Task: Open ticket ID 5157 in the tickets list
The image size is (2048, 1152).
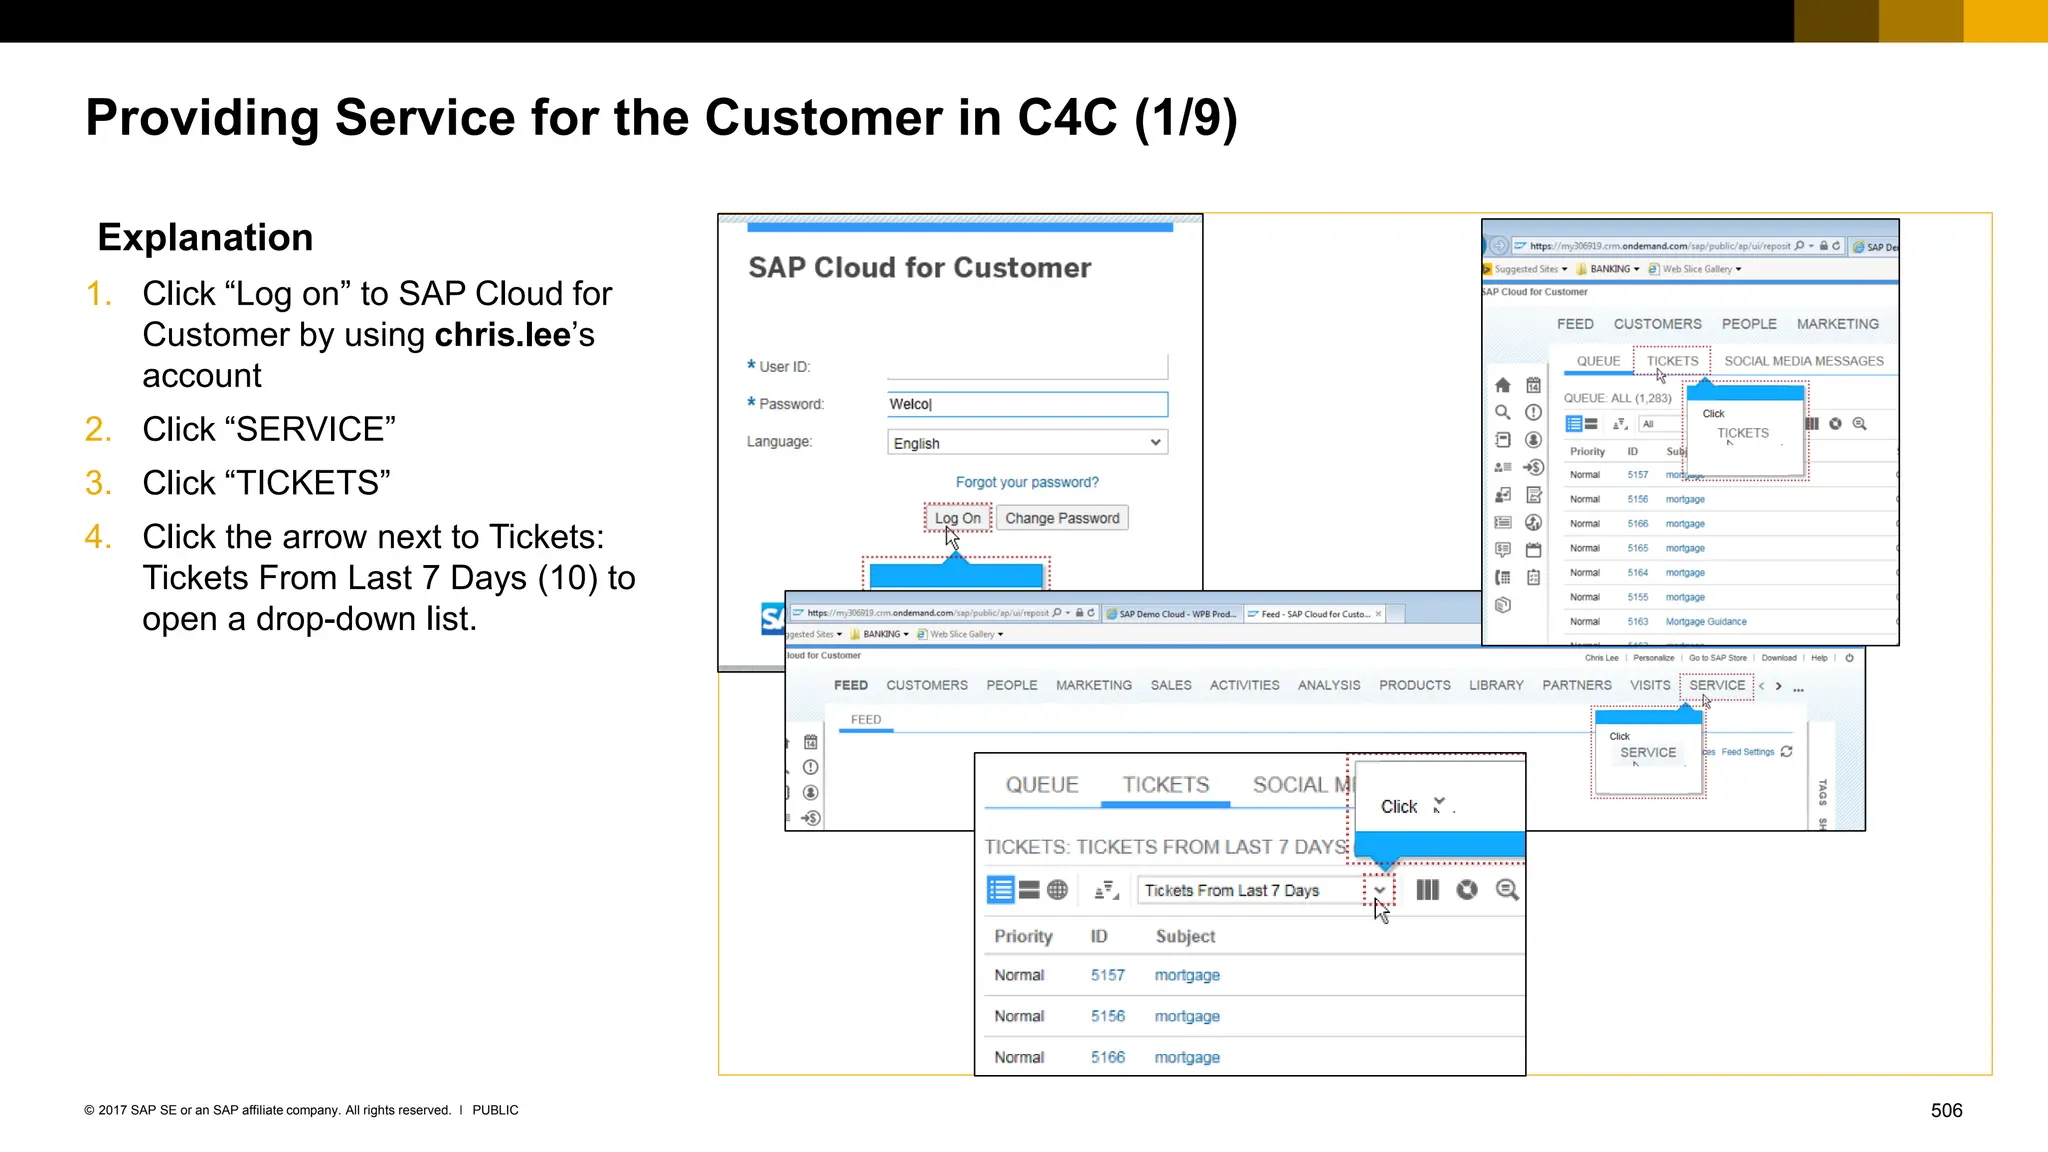Action: click(1108, 975)
